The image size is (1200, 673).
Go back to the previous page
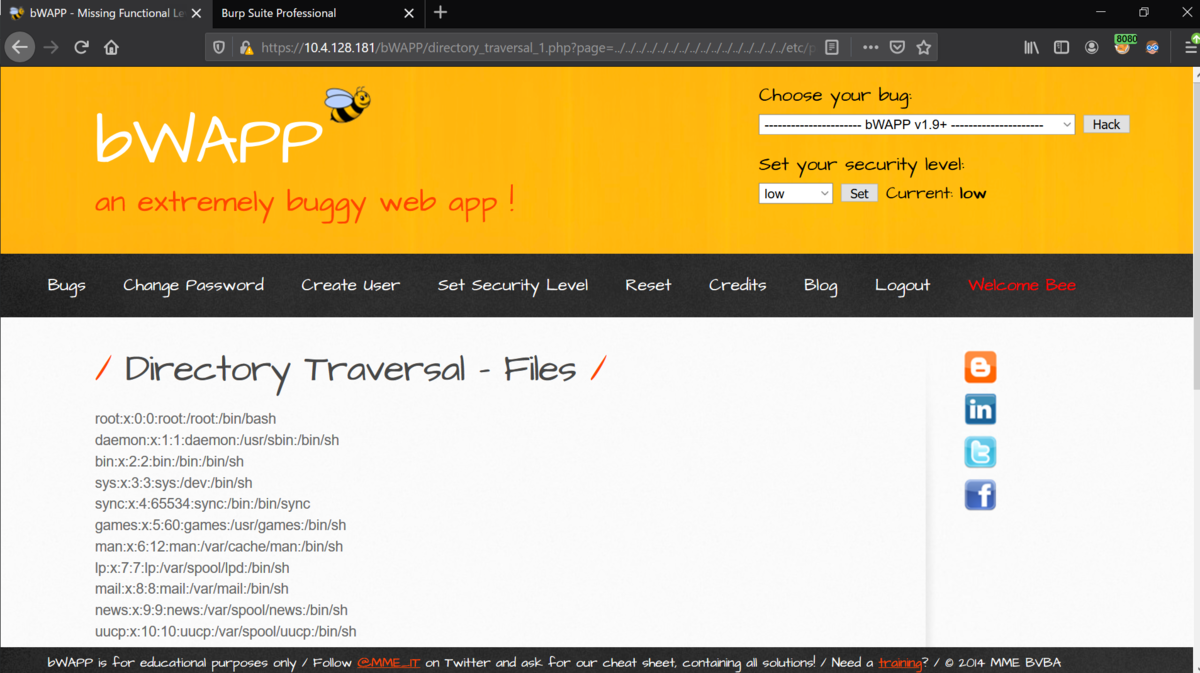point(20,47)
